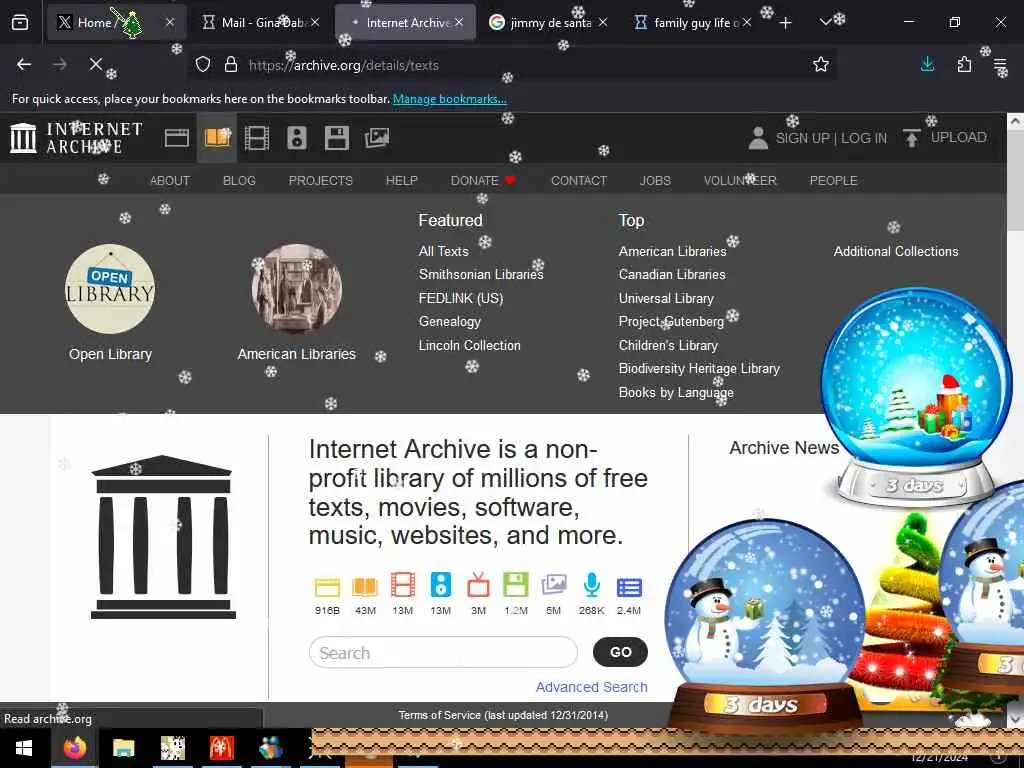The image size is (1024, 768).
Task: Click the 3M TV icon
Action: tap(478, 584)
